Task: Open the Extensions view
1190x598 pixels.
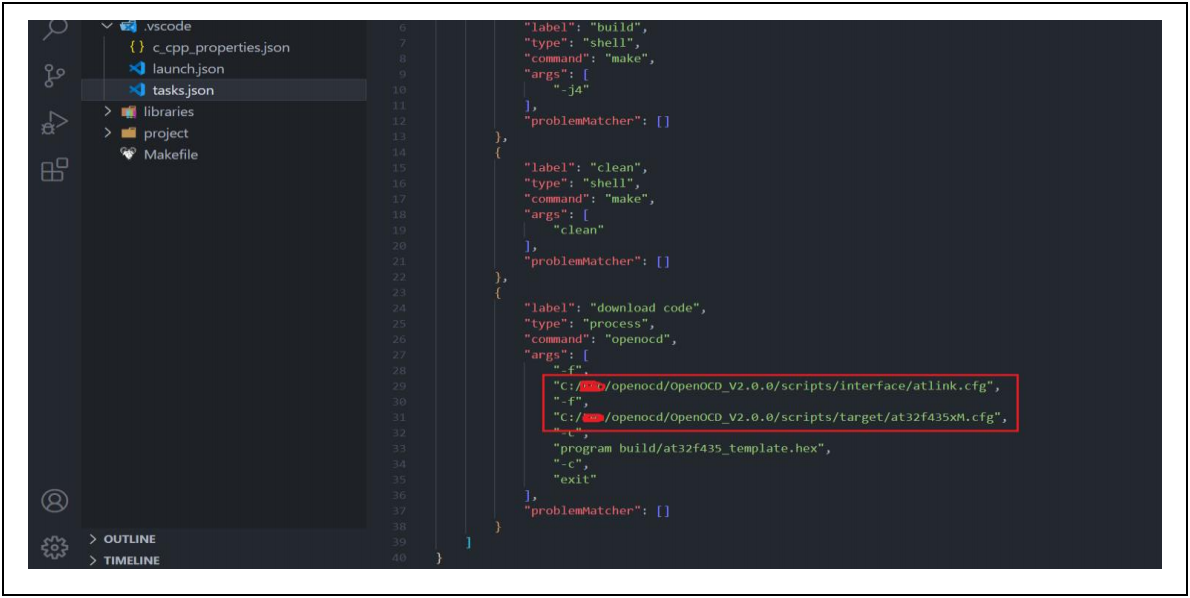Action: coord(55,169)
